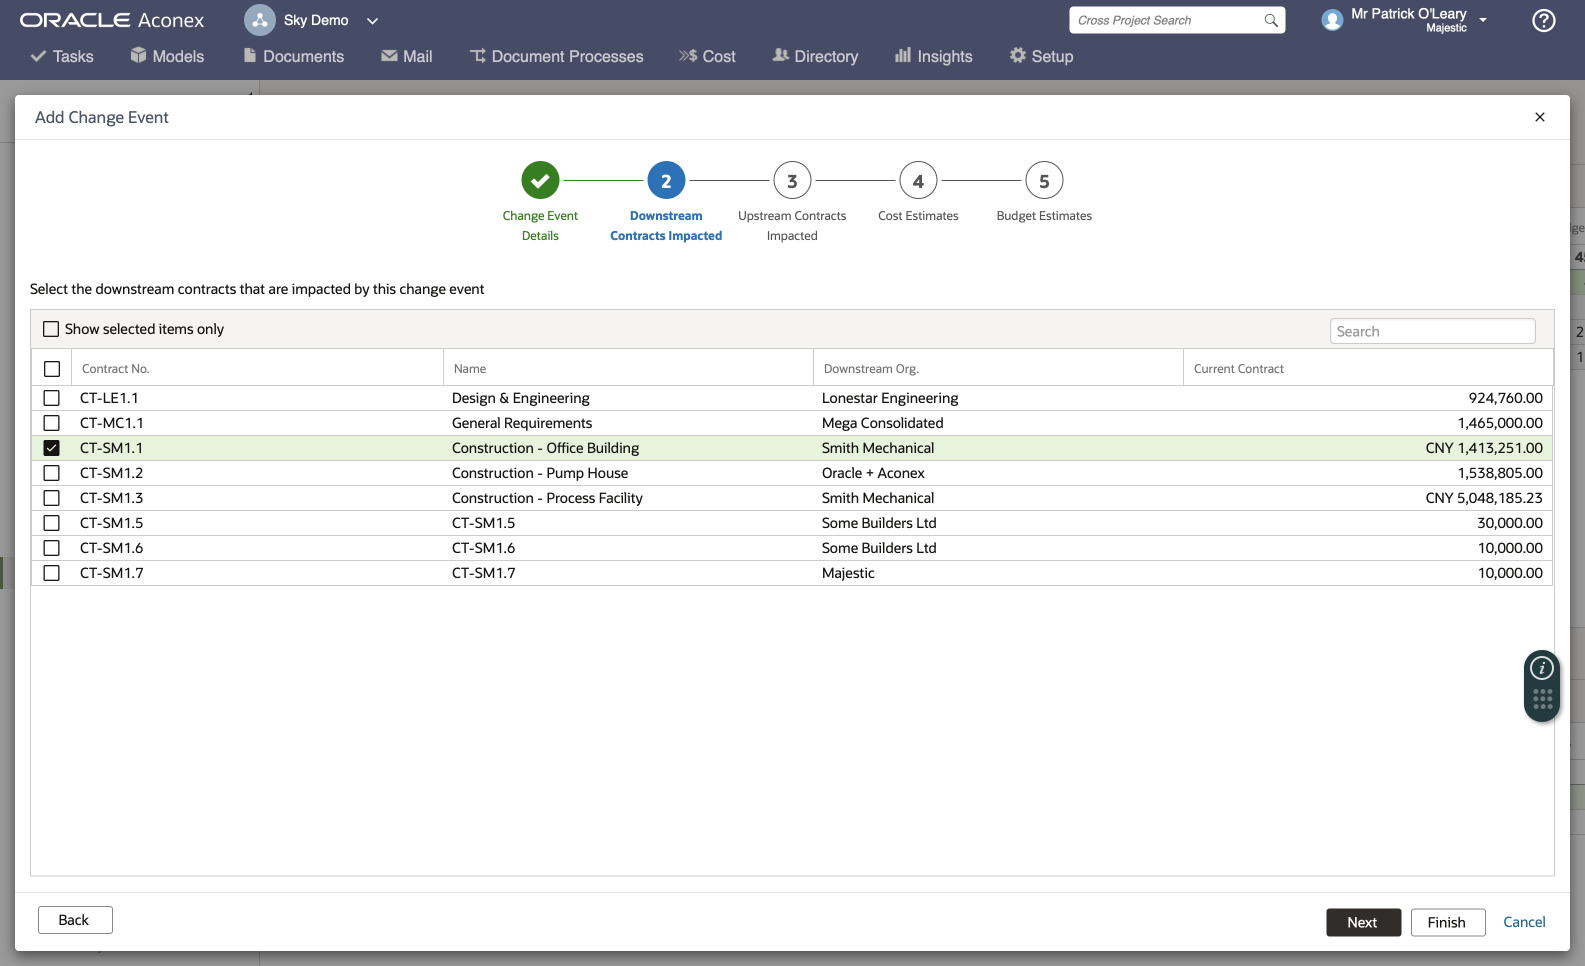Close the Add Change Event dialog
Viewport: 1585px width, 966px height.
[x=1540, y=117]
